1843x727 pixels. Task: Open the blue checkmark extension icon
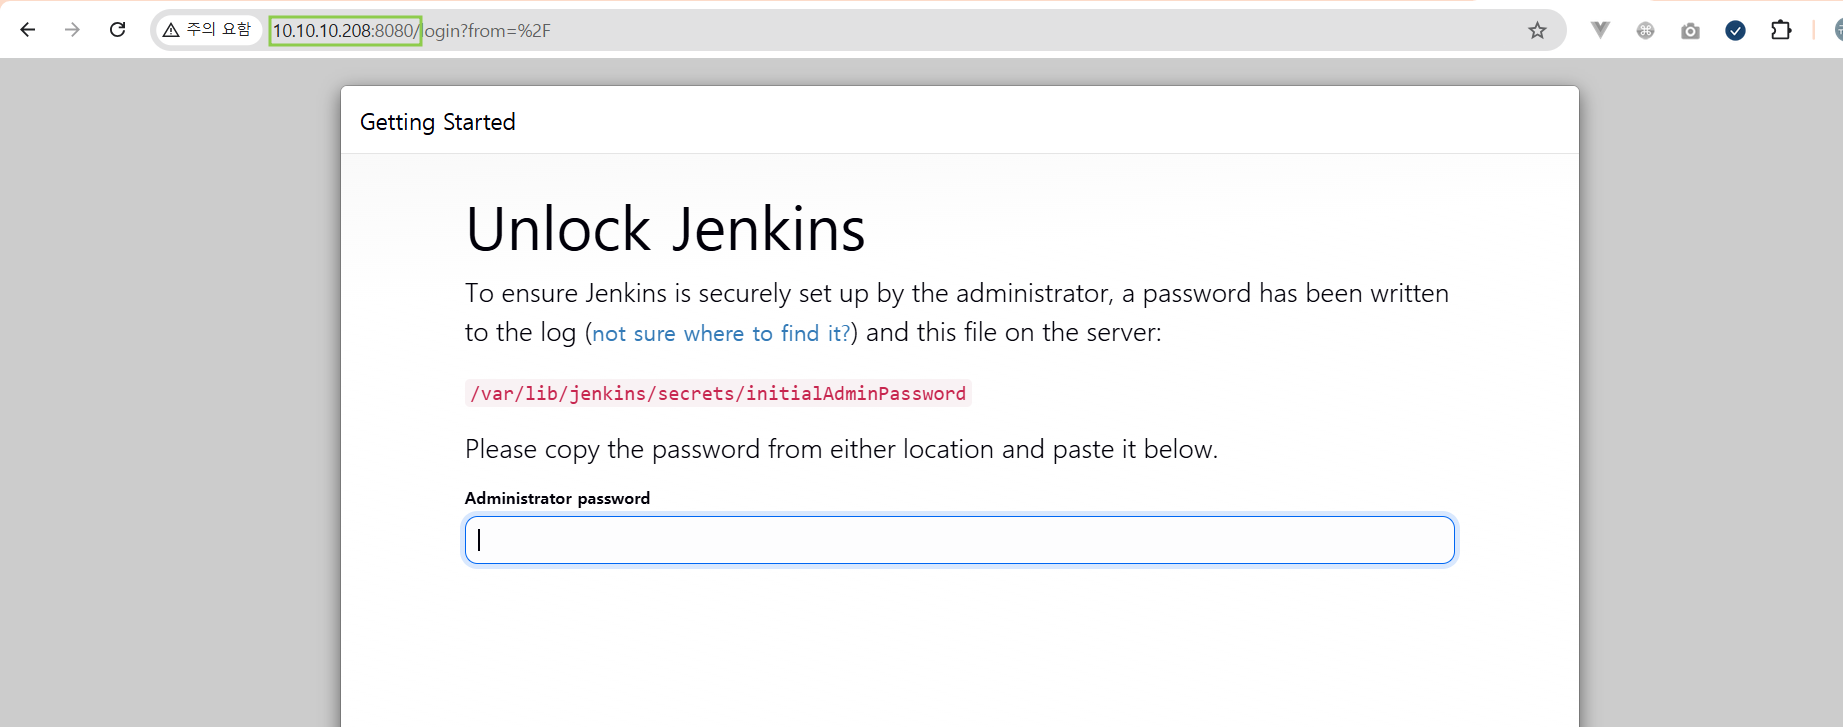[x=1735, y=31]
